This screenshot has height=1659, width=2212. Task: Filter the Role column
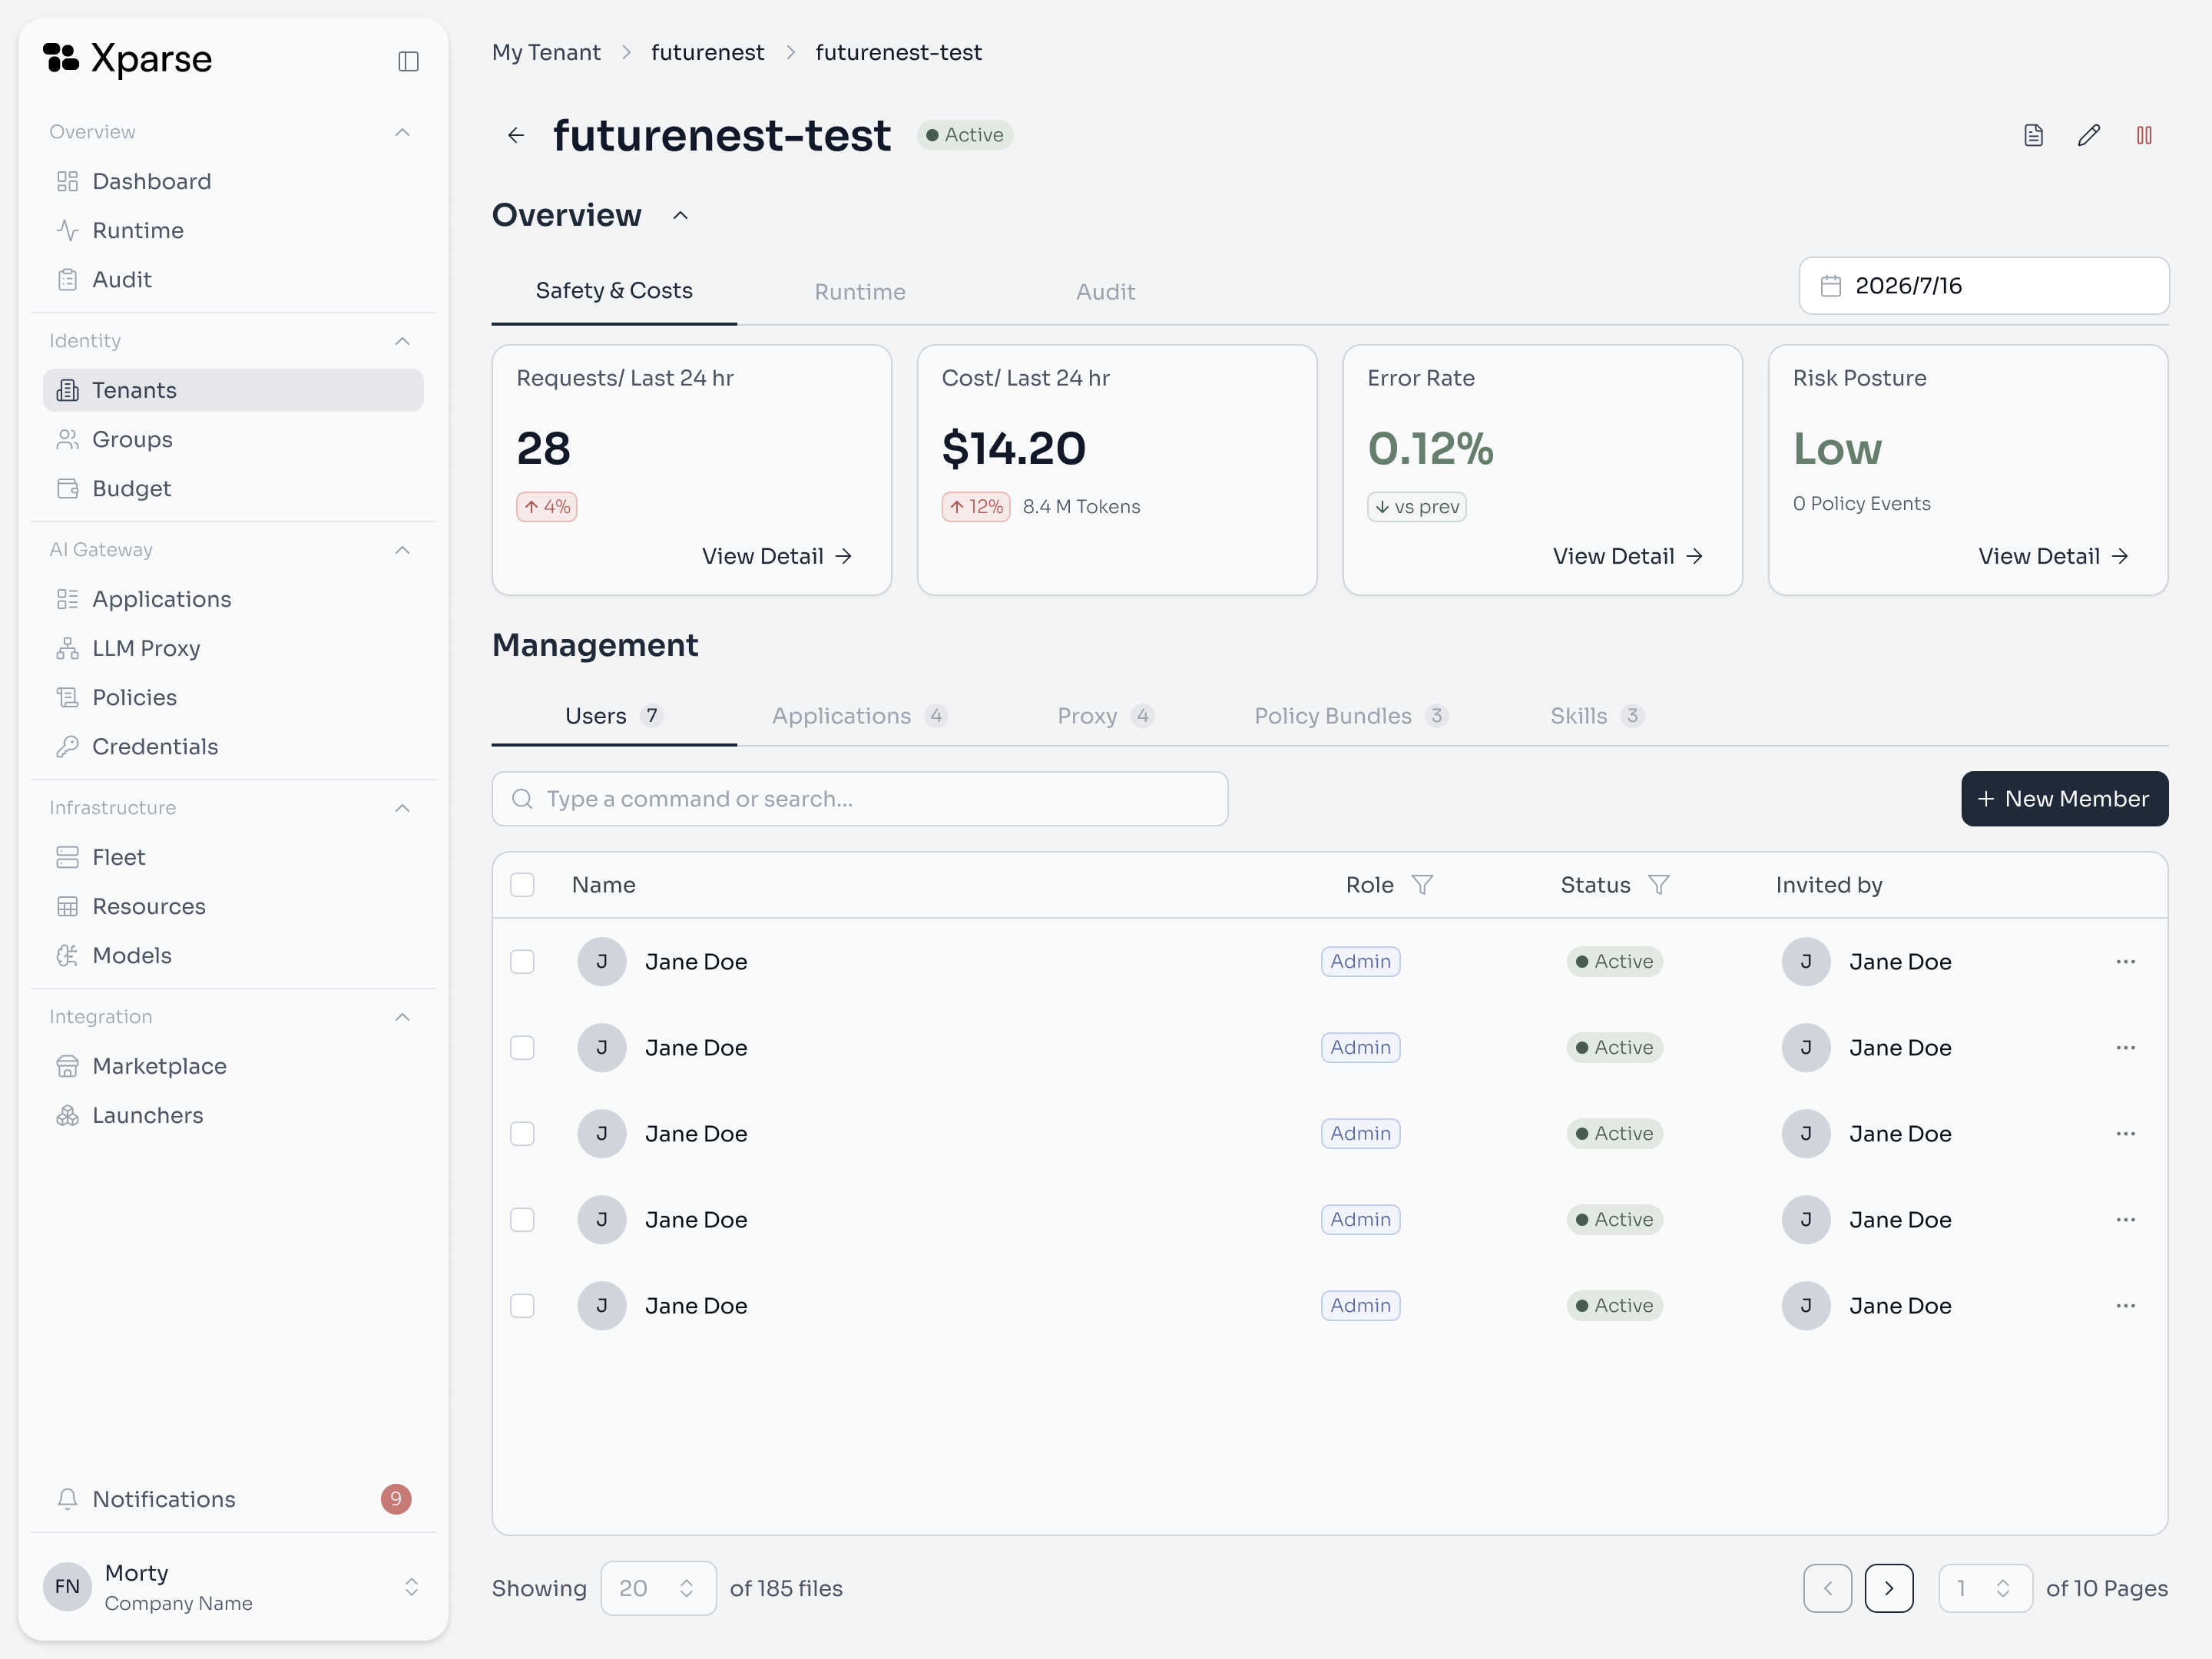click(1422, 885)
